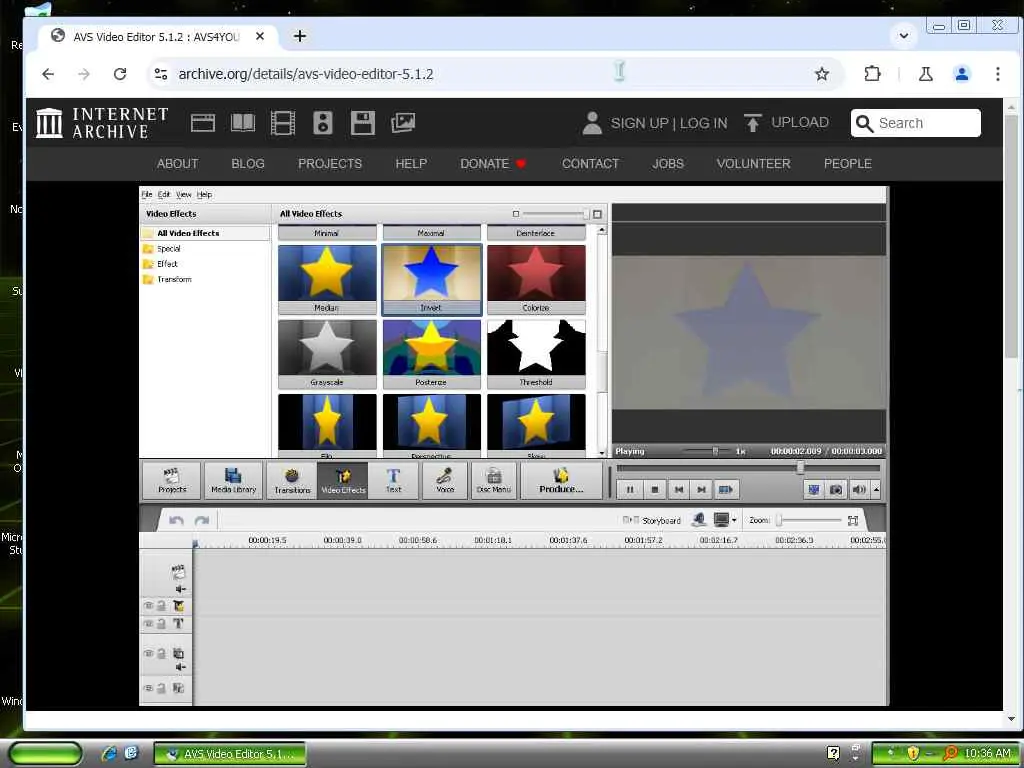The width and height of the screenshot is (1024, 768).
Task: Open Internet Archive software floppy icon
Action: [362, 123]
